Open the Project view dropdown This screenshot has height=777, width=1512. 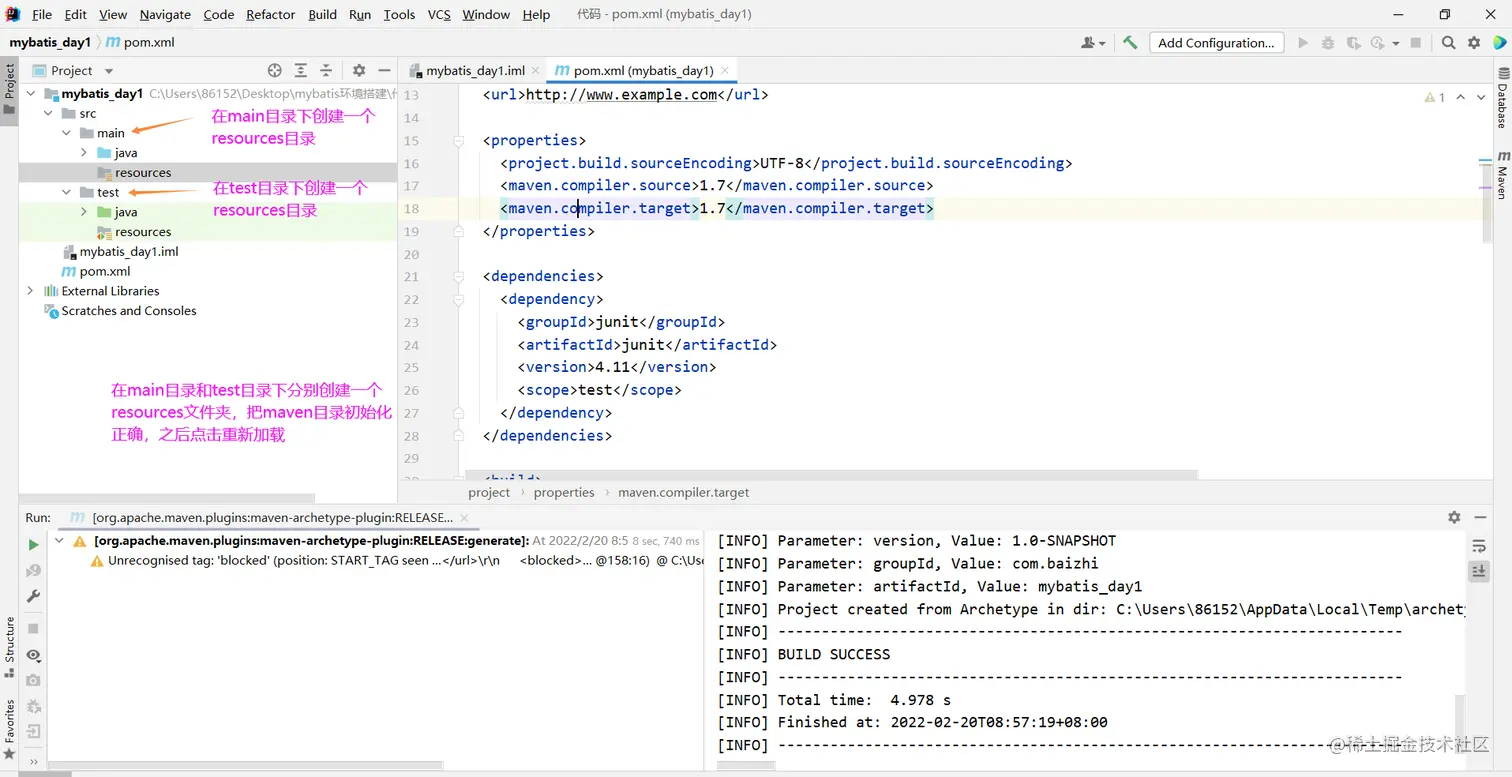click(x=73, y=70)
